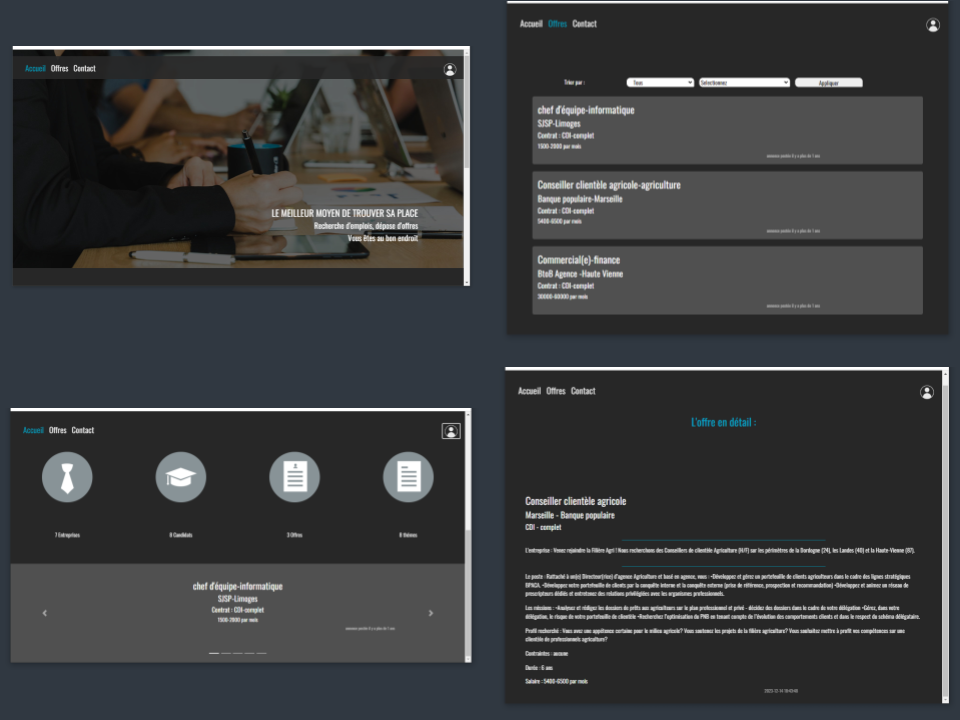
Task: Click profile icon on the offers list page
Action: 933,25
